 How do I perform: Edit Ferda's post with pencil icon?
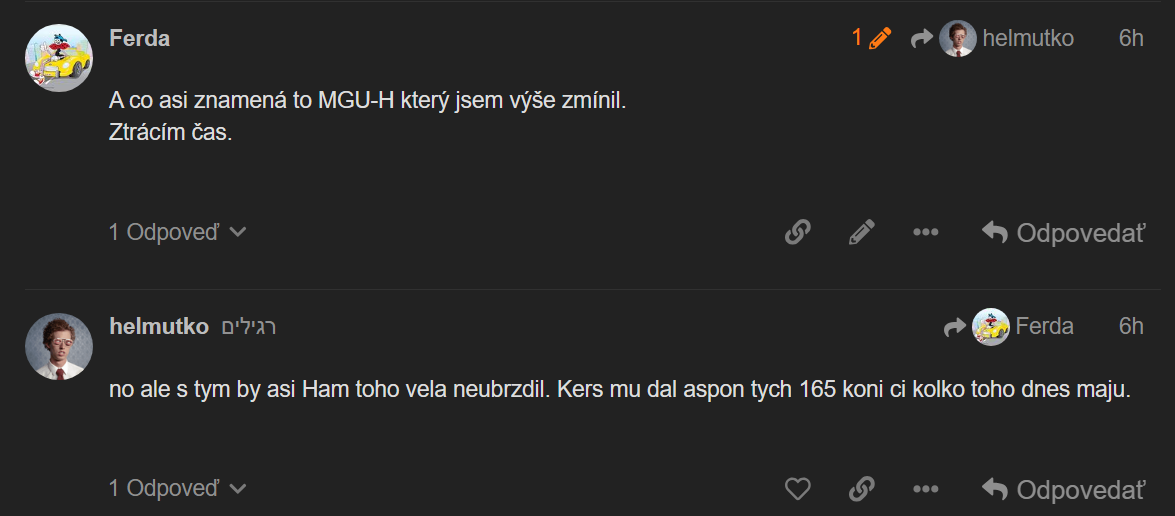click(861, 233)
